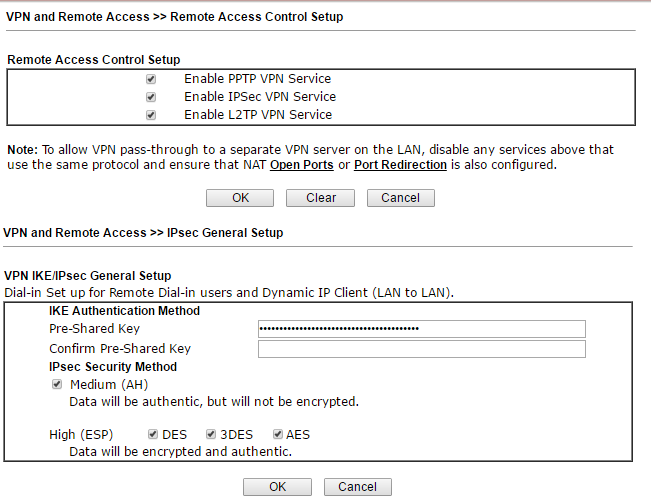Uncheck the Medium (AH) security method
The height and width of the screenshot is (499, 651).
coord(57,384)
